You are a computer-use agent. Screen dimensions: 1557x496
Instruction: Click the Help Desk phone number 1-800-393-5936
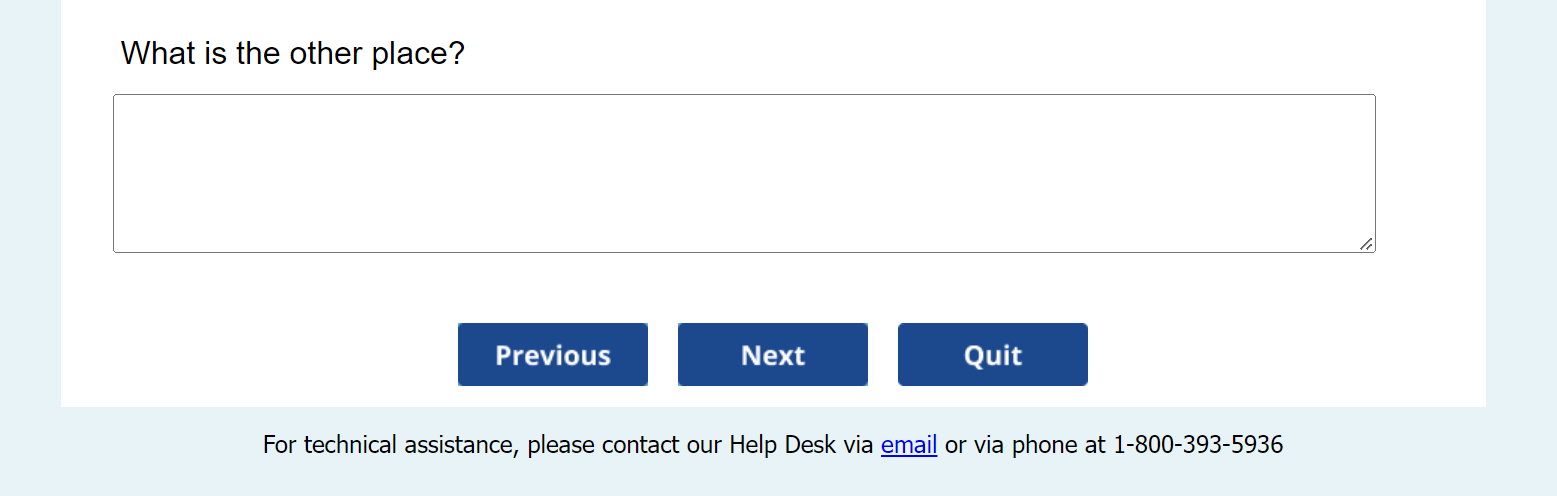click(x=1197, y=445)
